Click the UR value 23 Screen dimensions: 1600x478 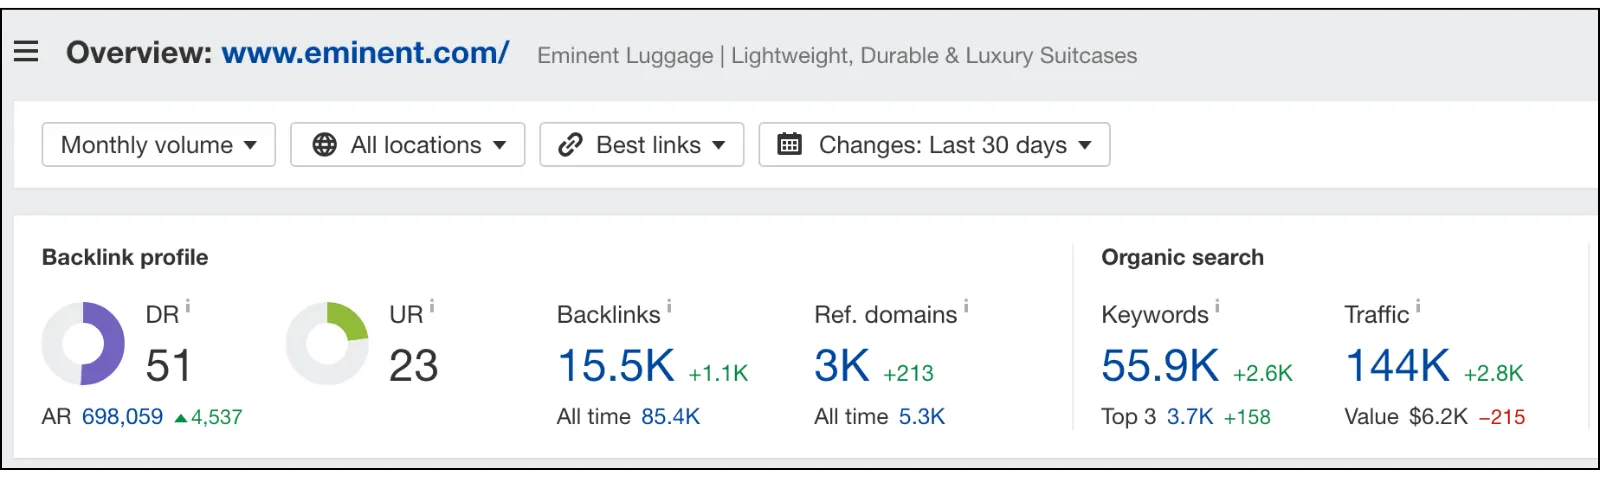coord(413,366)
